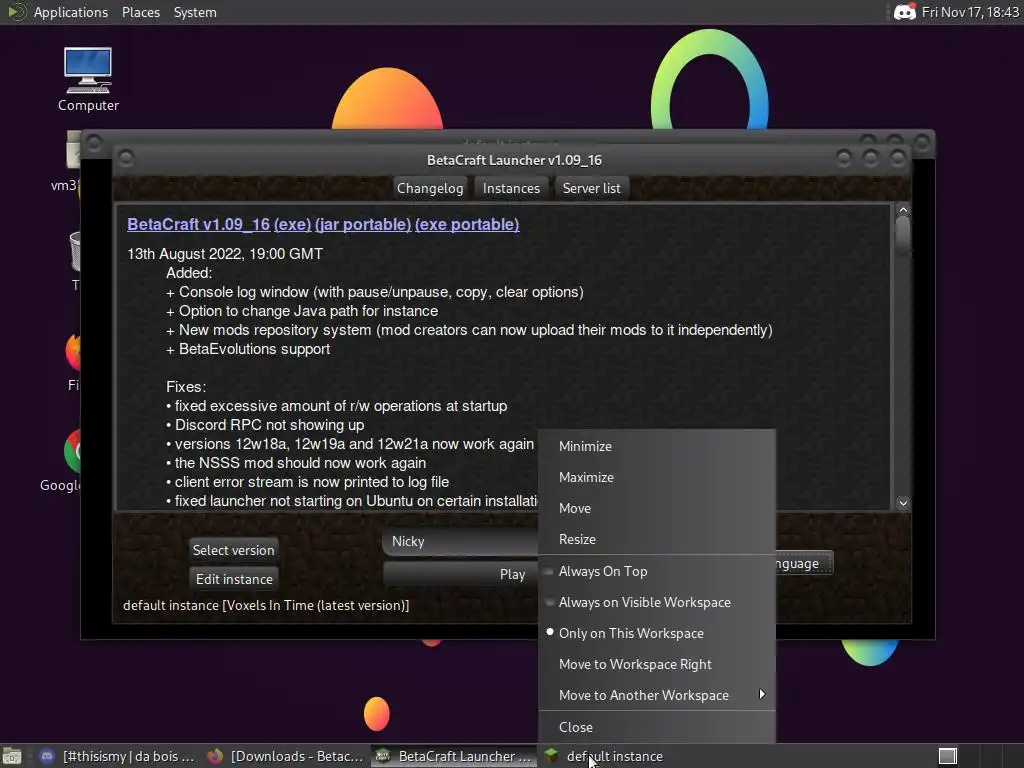The image size is (1024, 768).
Task: Choose Move from the context menu
Action: click(657, 509)
